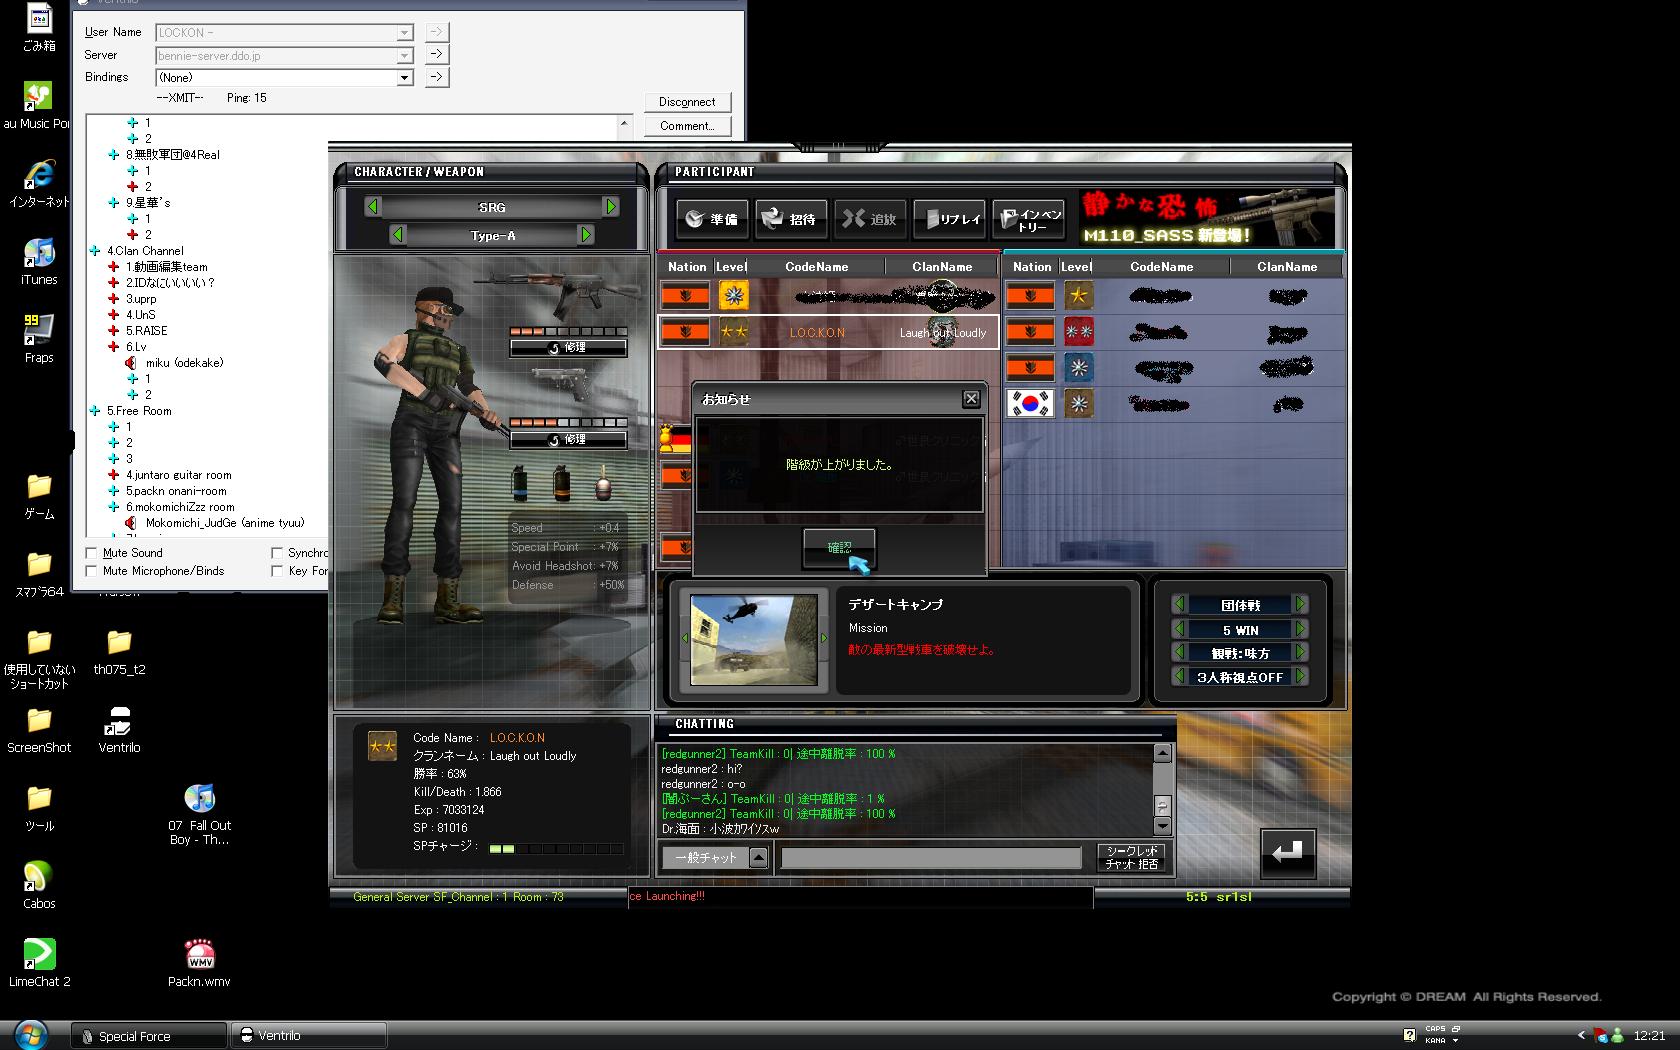Open the 07 Fall Out Boy audio file
The width and height of the screenshot is (1680, 1050).
pyautogui.click(x=199, y=814)
